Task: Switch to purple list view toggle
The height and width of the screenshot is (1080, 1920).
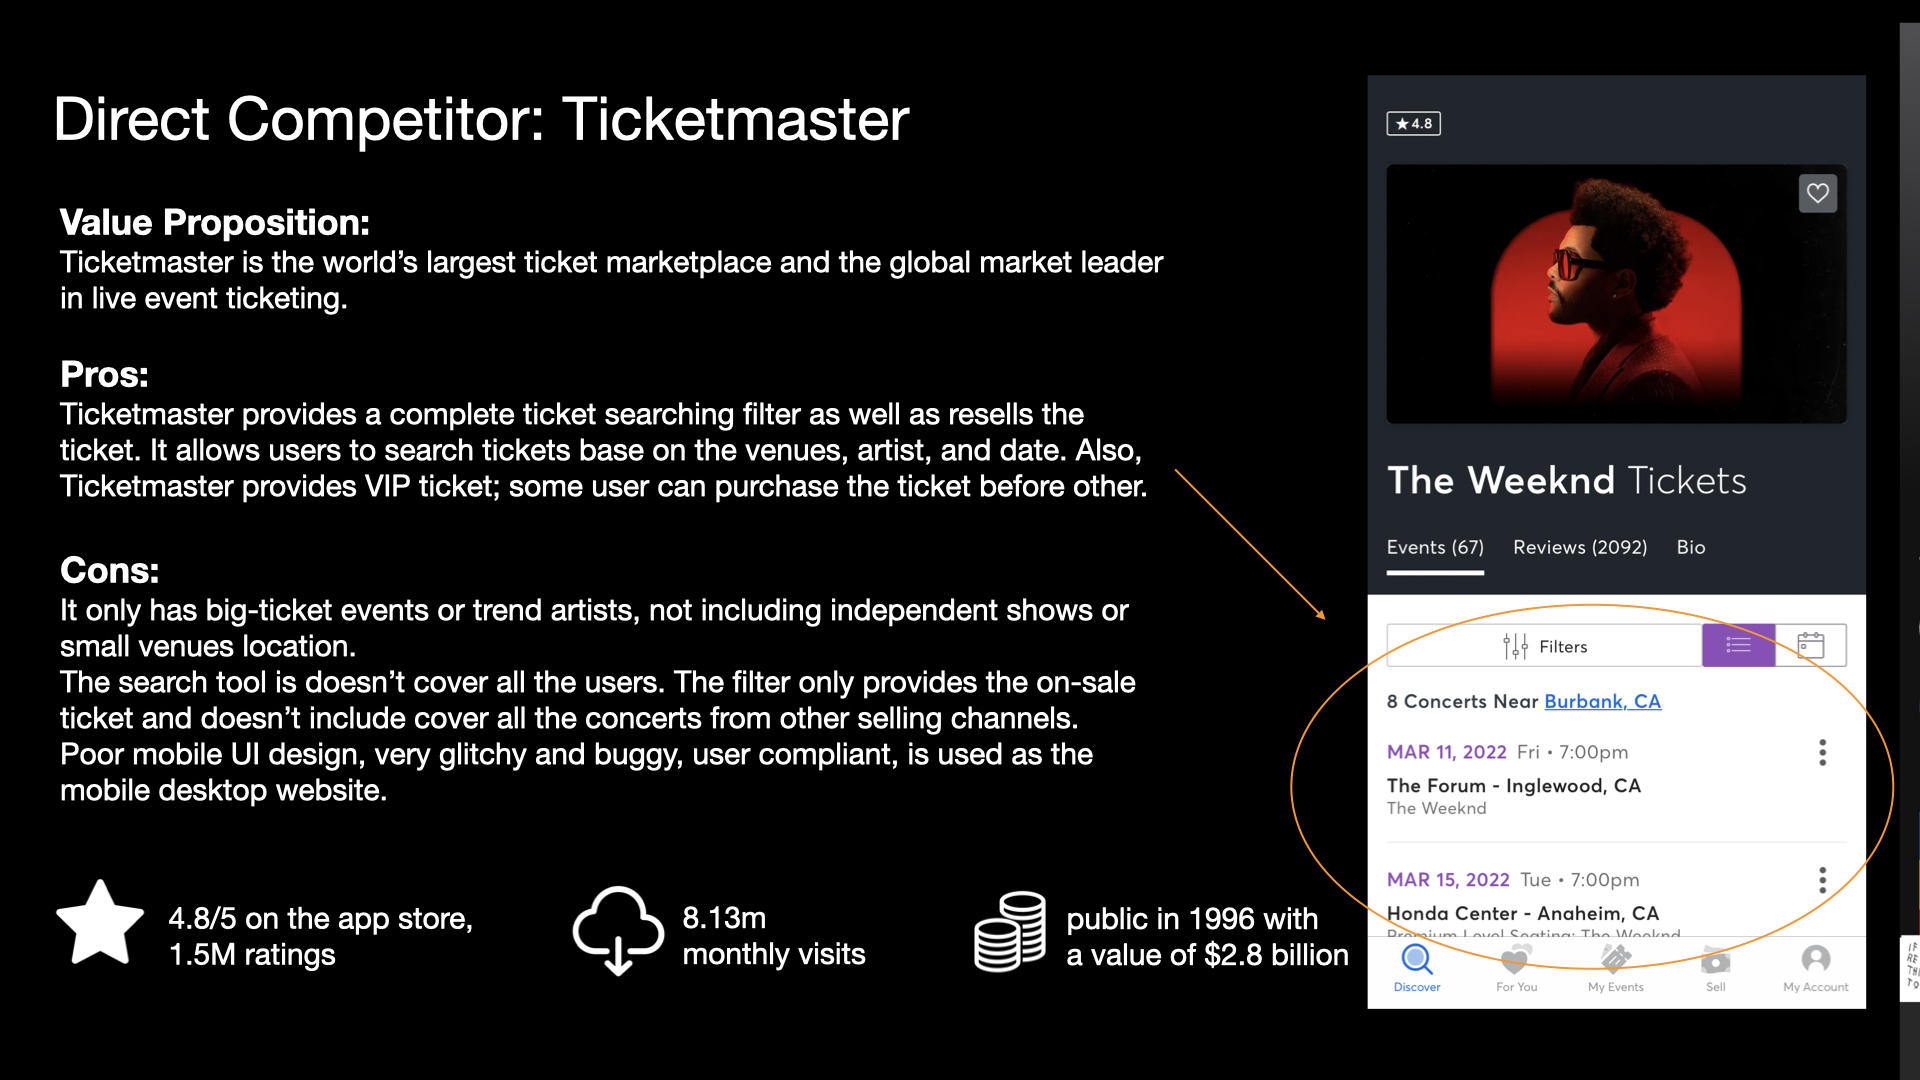Action: pyautogui.click(x=1738, y=646)
